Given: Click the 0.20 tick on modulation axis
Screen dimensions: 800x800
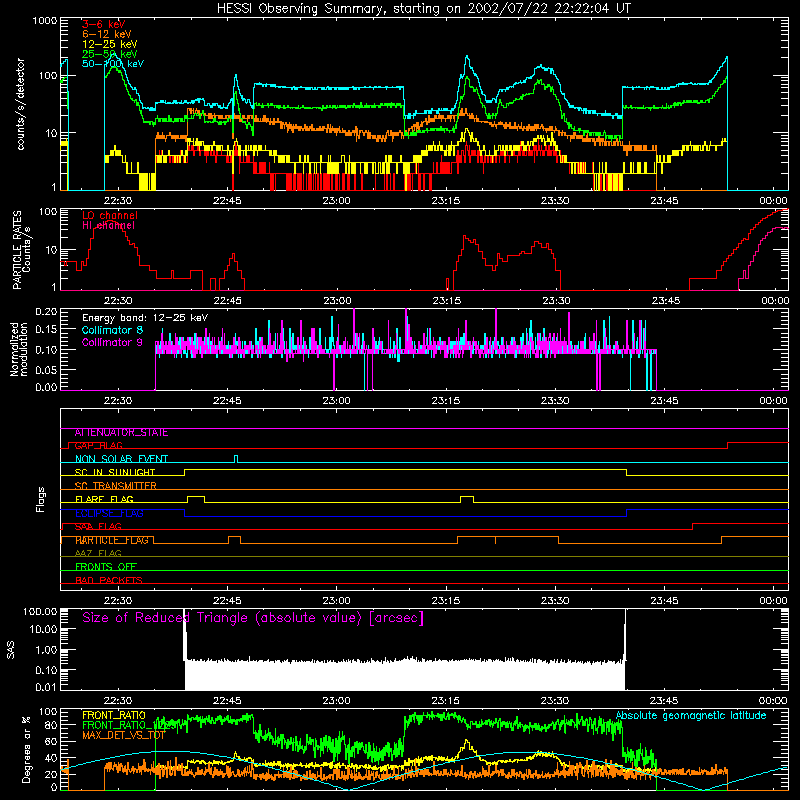Looking at the screenshot, I should pyautogui.click(x=46, y=312).
